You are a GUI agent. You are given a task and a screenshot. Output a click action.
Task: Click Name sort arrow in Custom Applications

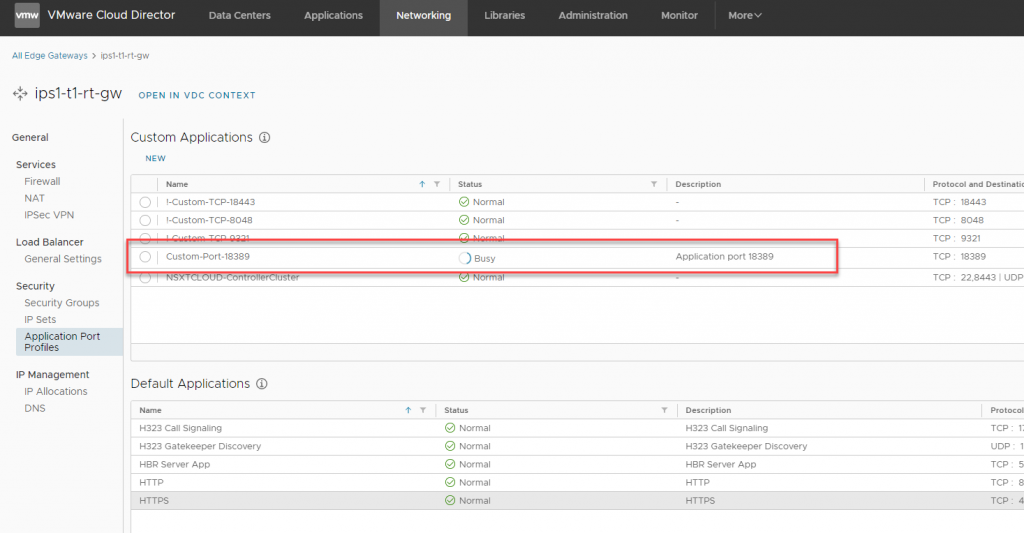(x=422, y=185)
